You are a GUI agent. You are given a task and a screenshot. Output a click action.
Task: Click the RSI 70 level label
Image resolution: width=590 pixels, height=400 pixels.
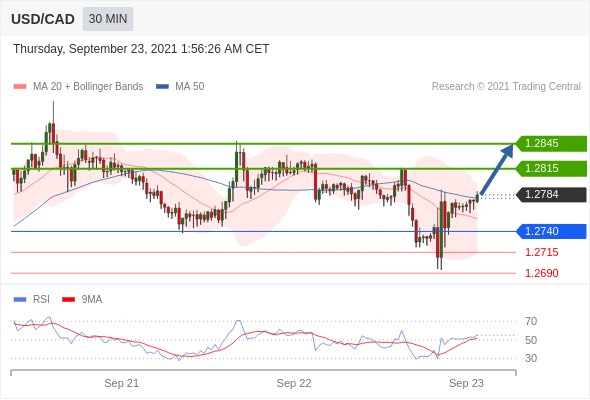coord(531,321)
